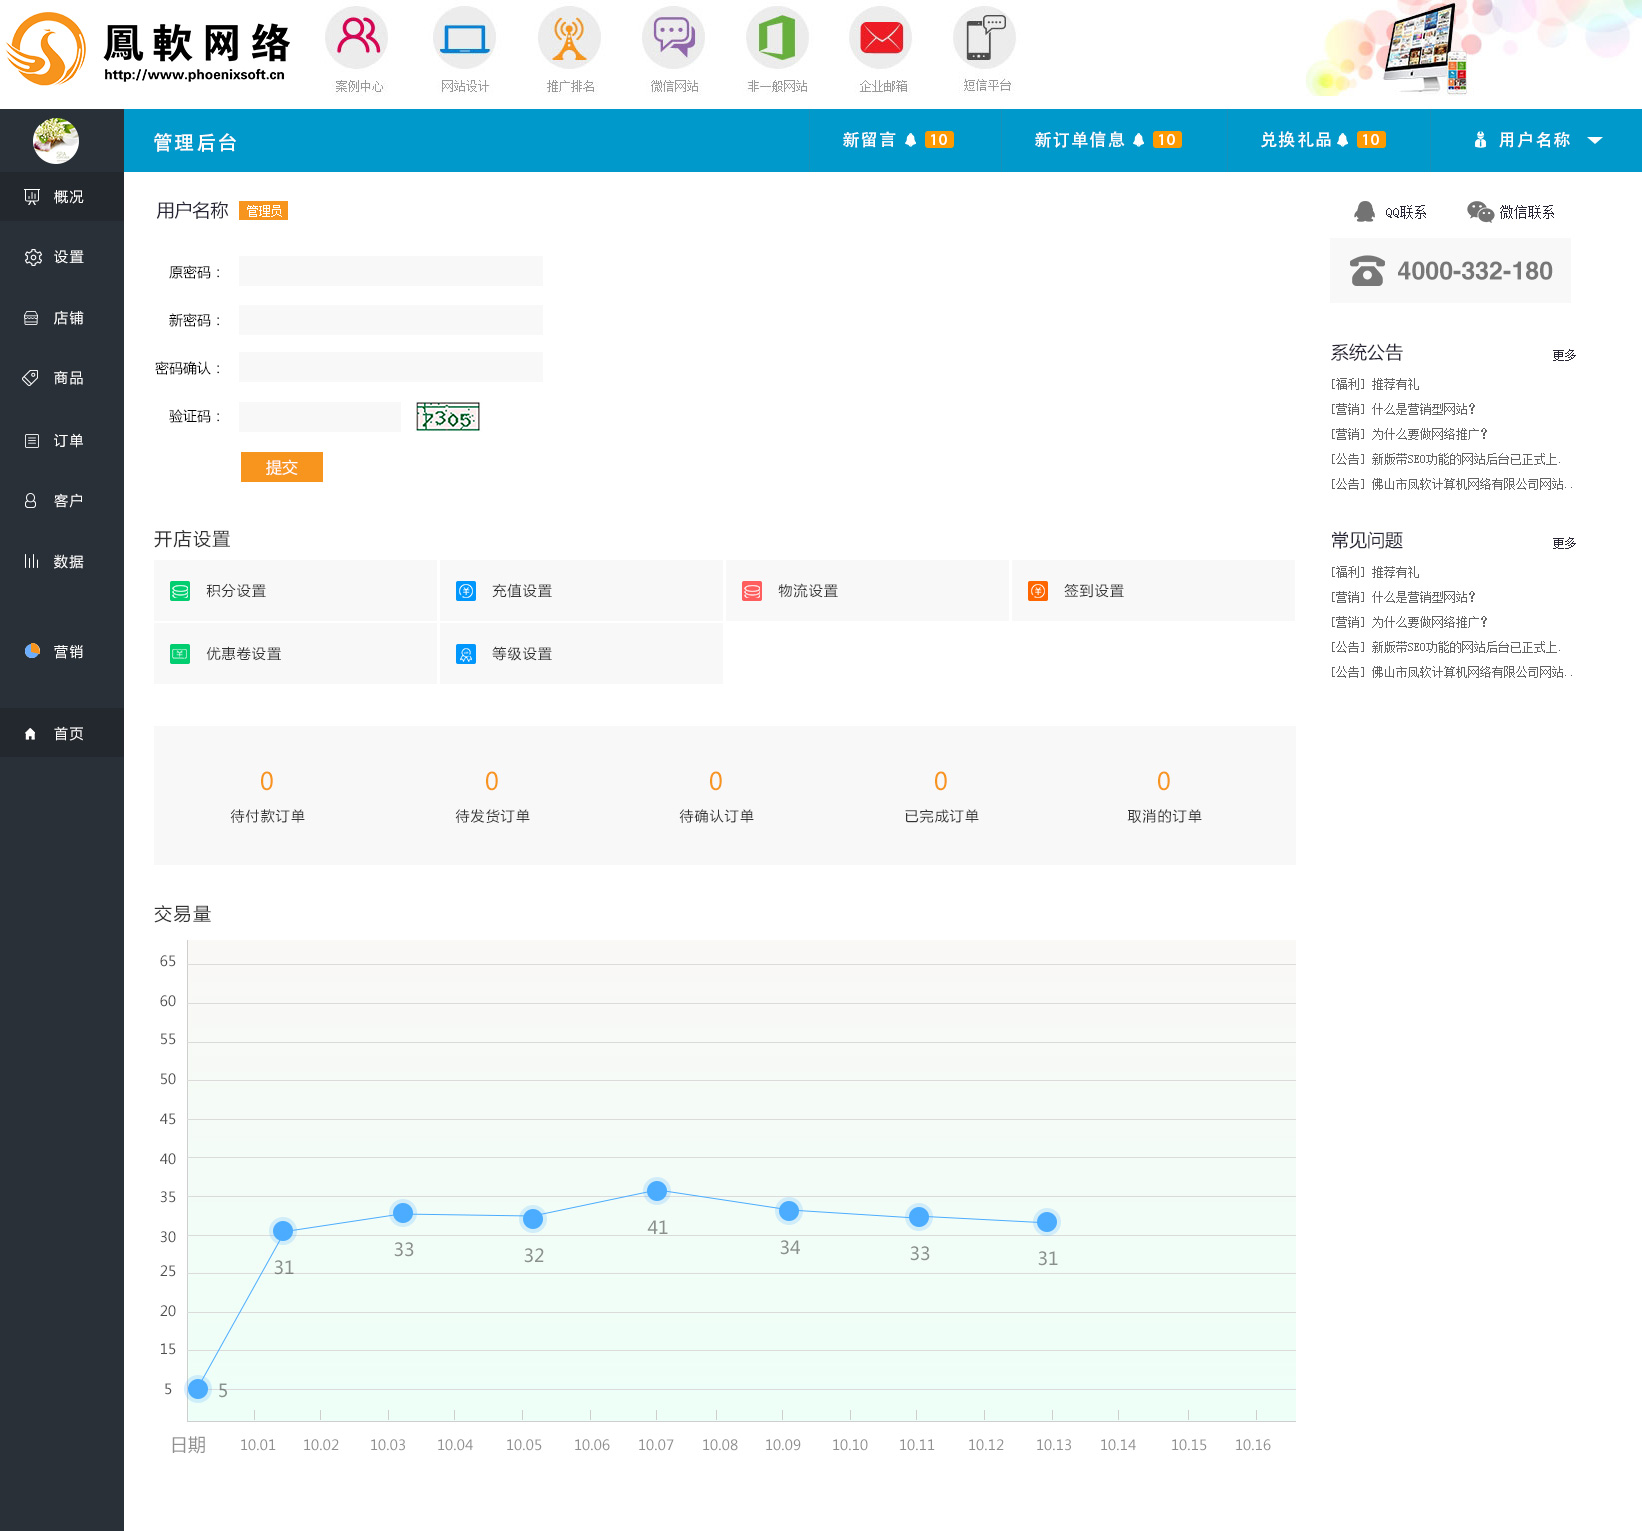Click the 短信平台 phone icon
Screen dimensions: 1642x1531
[985, 38]
